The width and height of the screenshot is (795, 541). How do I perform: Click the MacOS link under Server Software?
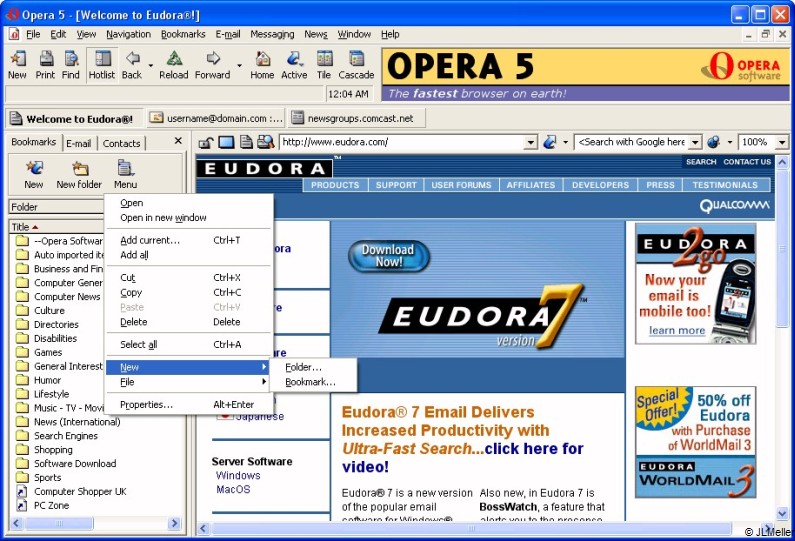point(233,489)
